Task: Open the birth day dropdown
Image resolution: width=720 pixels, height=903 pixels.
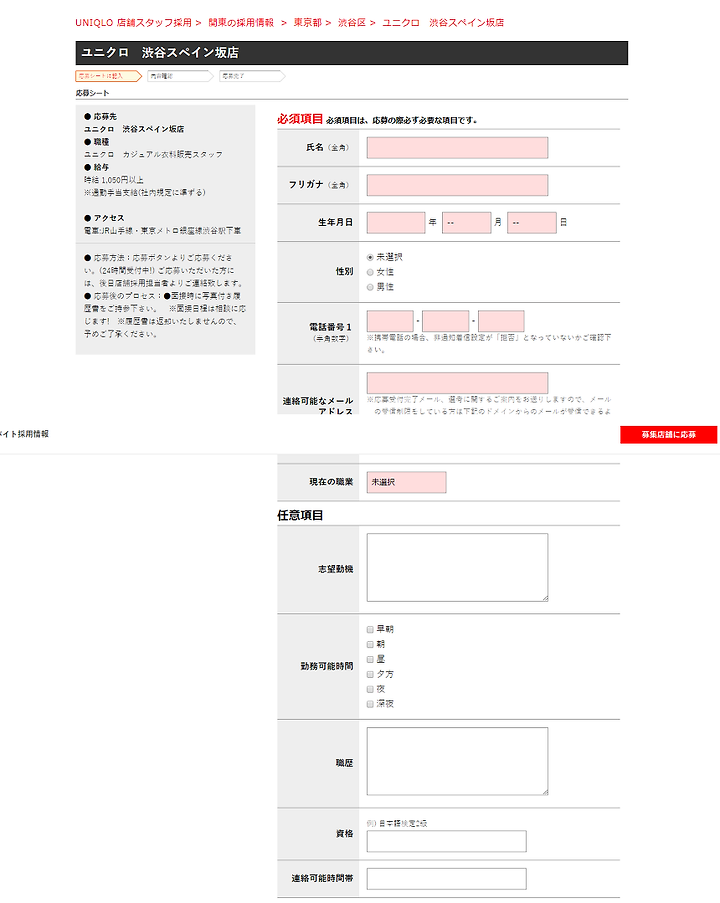Action: click(x=532, y=222)
